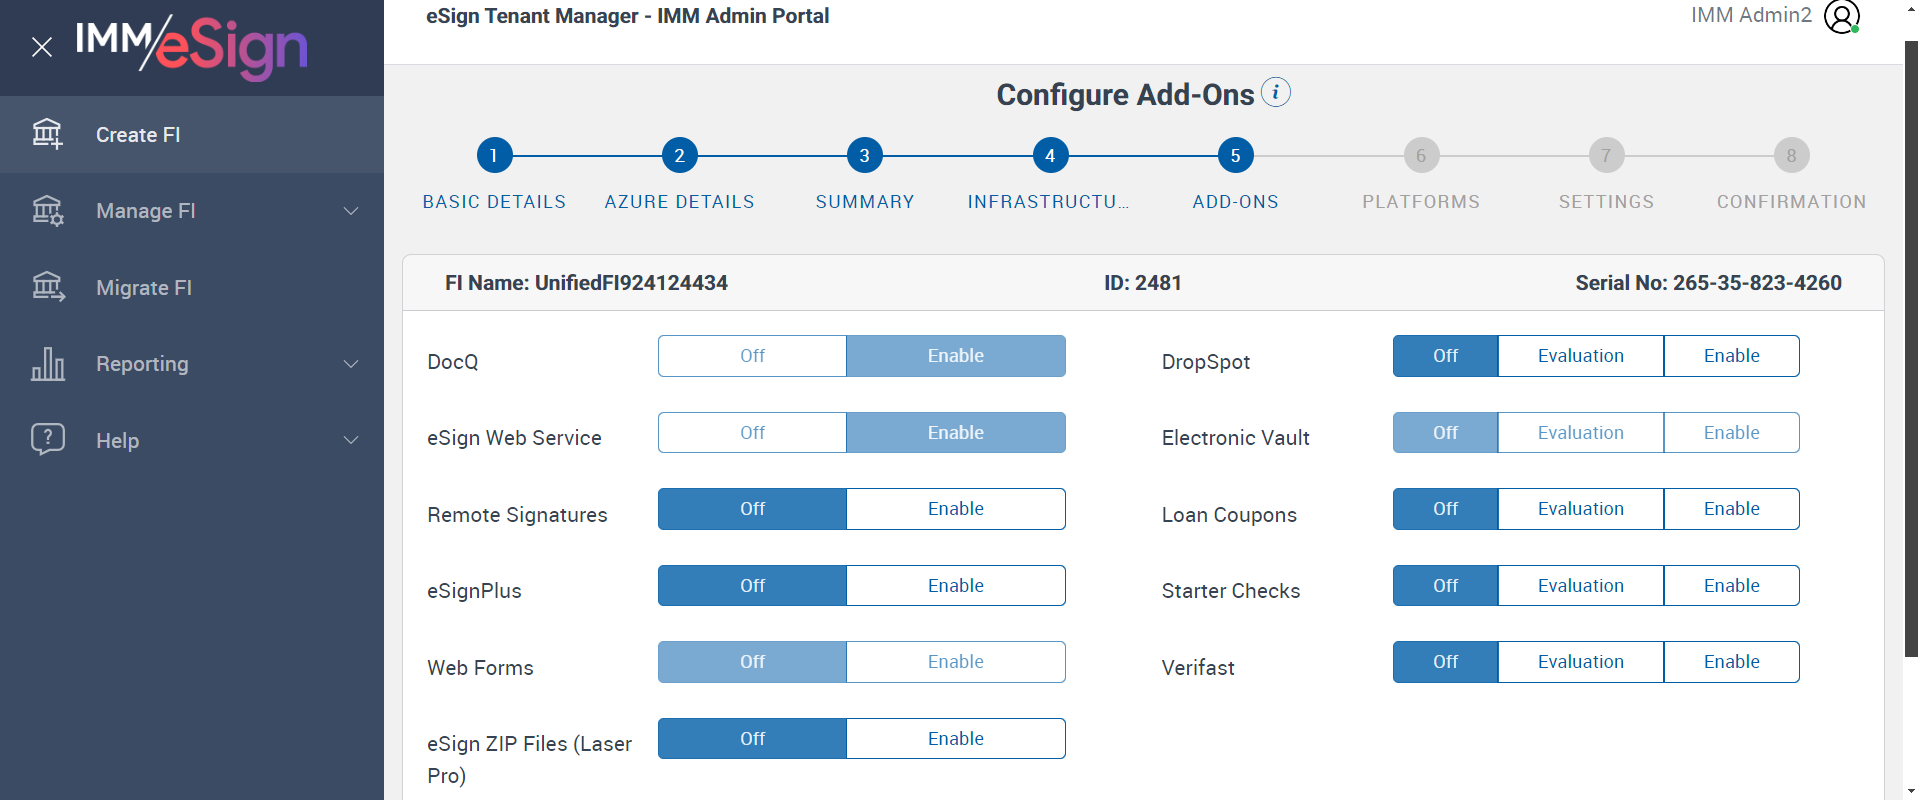Click the Manage FI bank gear icon
This screenshot has height=800, width=1920.
tap(47, 211)
